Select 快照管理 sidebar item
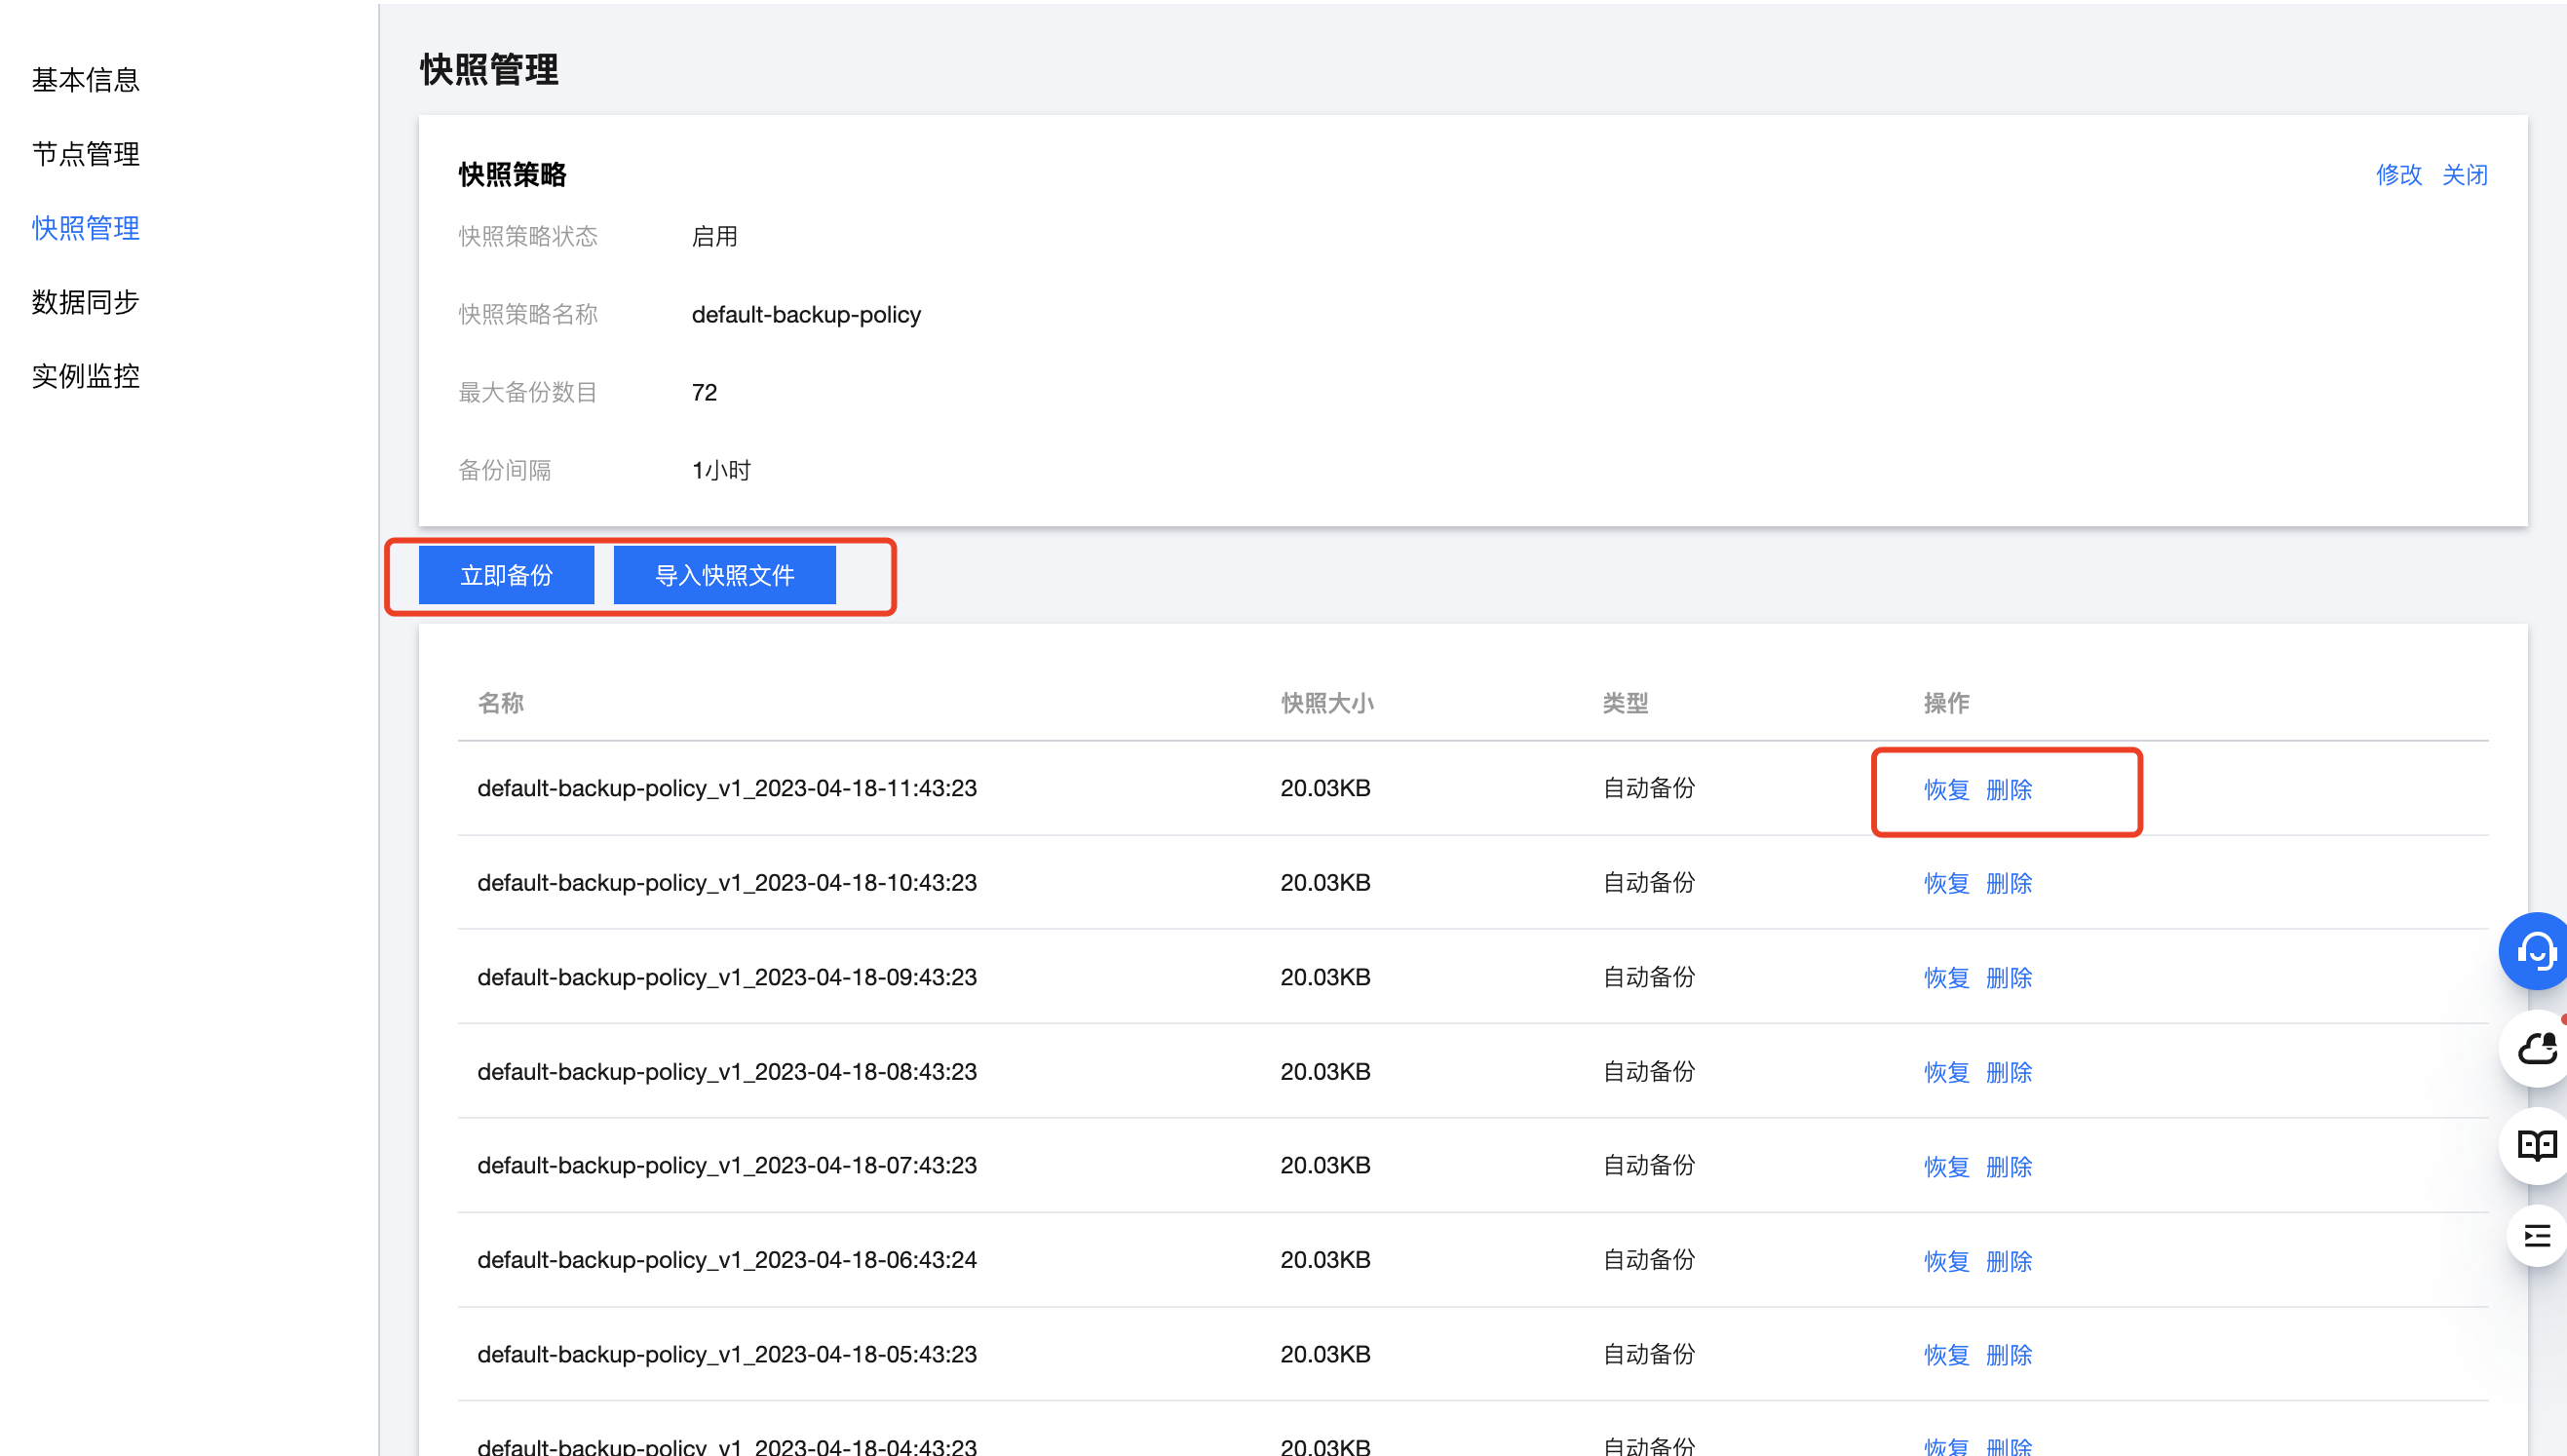 coord(86,228)
